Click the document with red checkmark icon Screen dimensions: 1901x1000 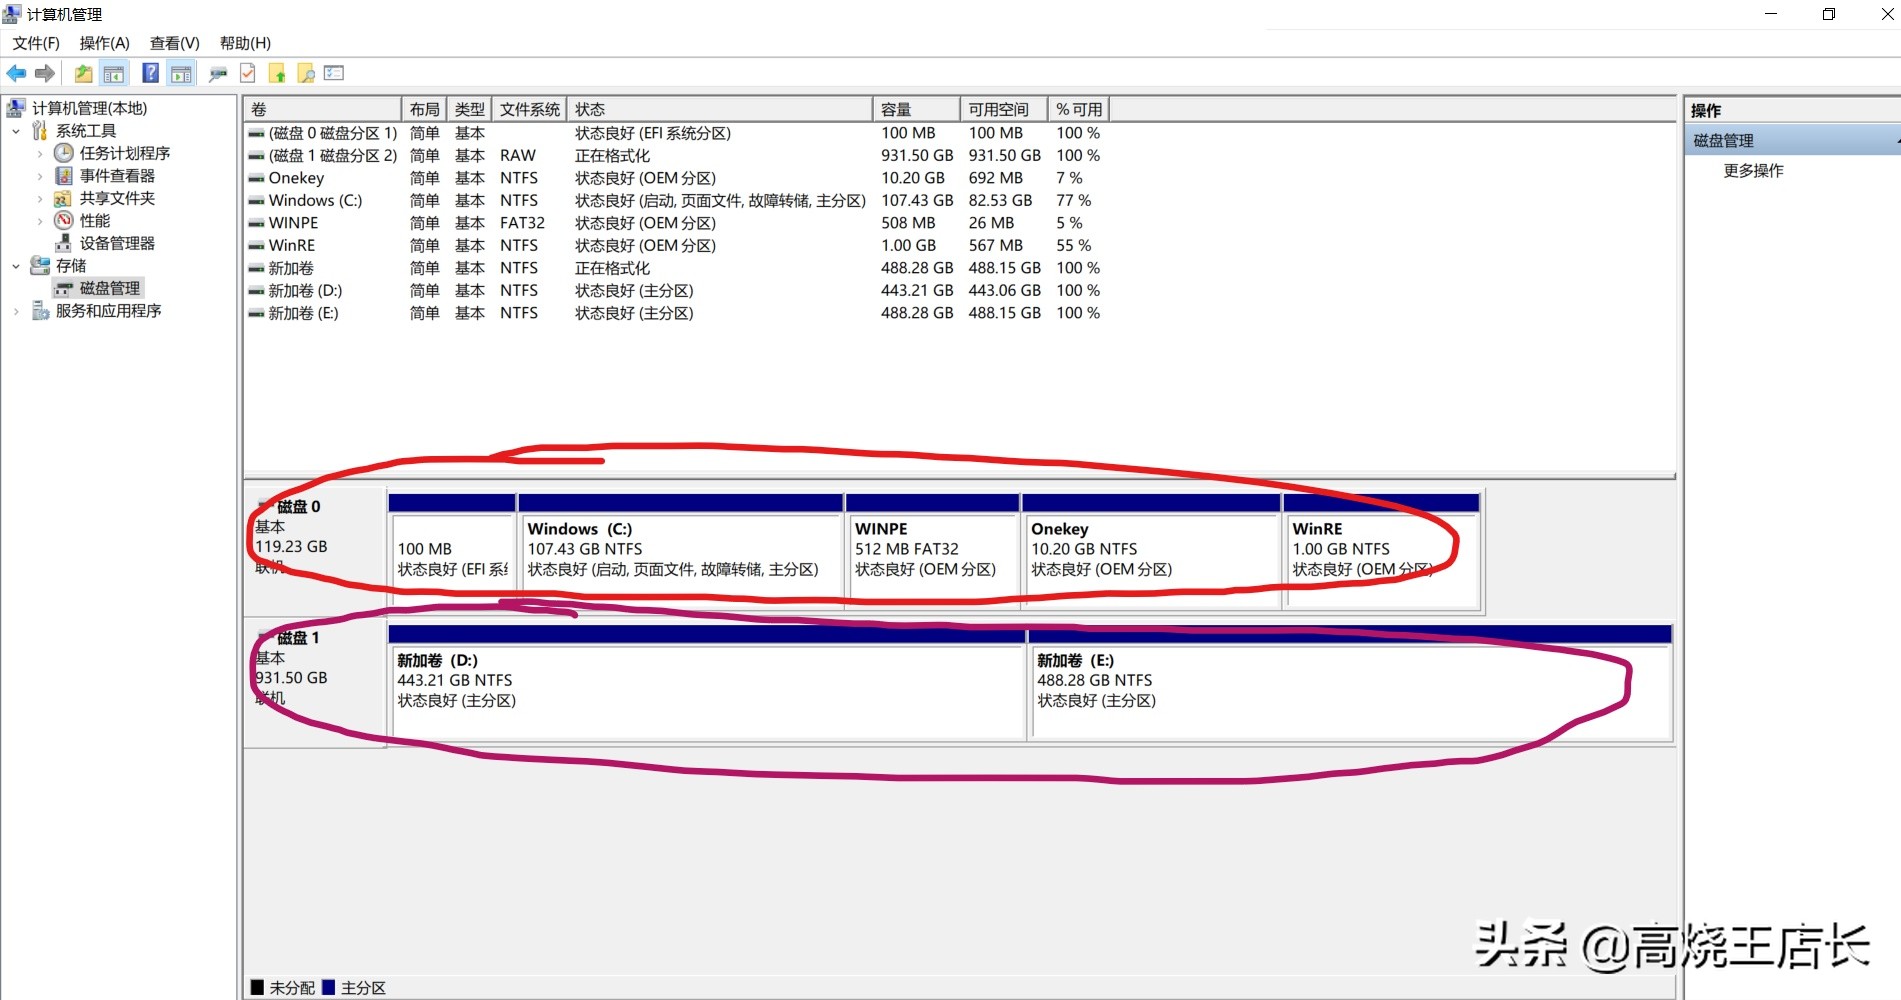[x=248, y=73]
